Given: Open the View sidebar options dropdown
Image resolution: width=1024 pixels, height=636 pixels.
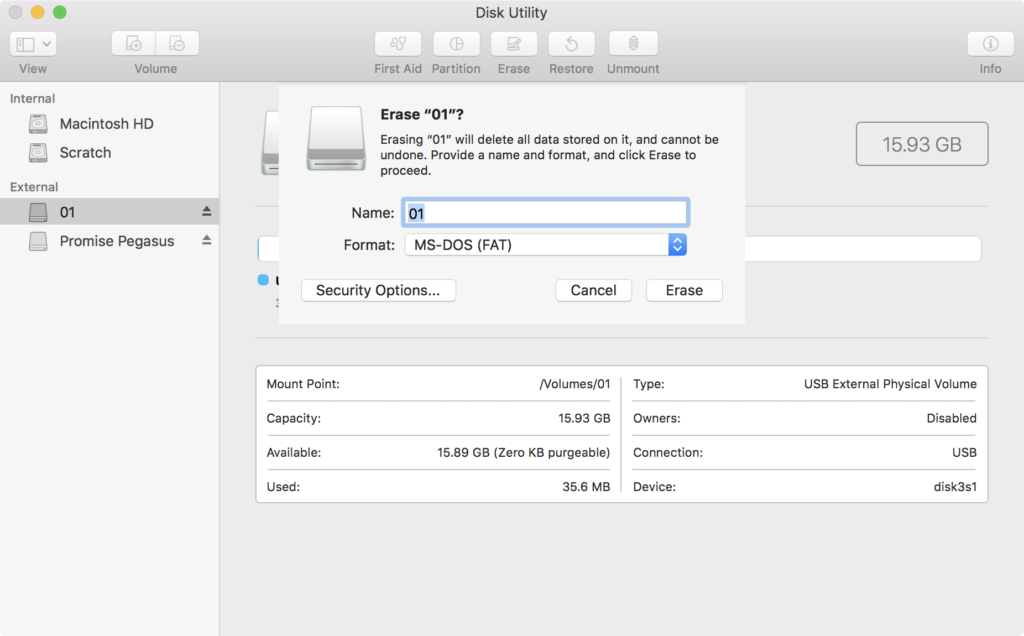Looking at the screenshot, I should point(33,44).
